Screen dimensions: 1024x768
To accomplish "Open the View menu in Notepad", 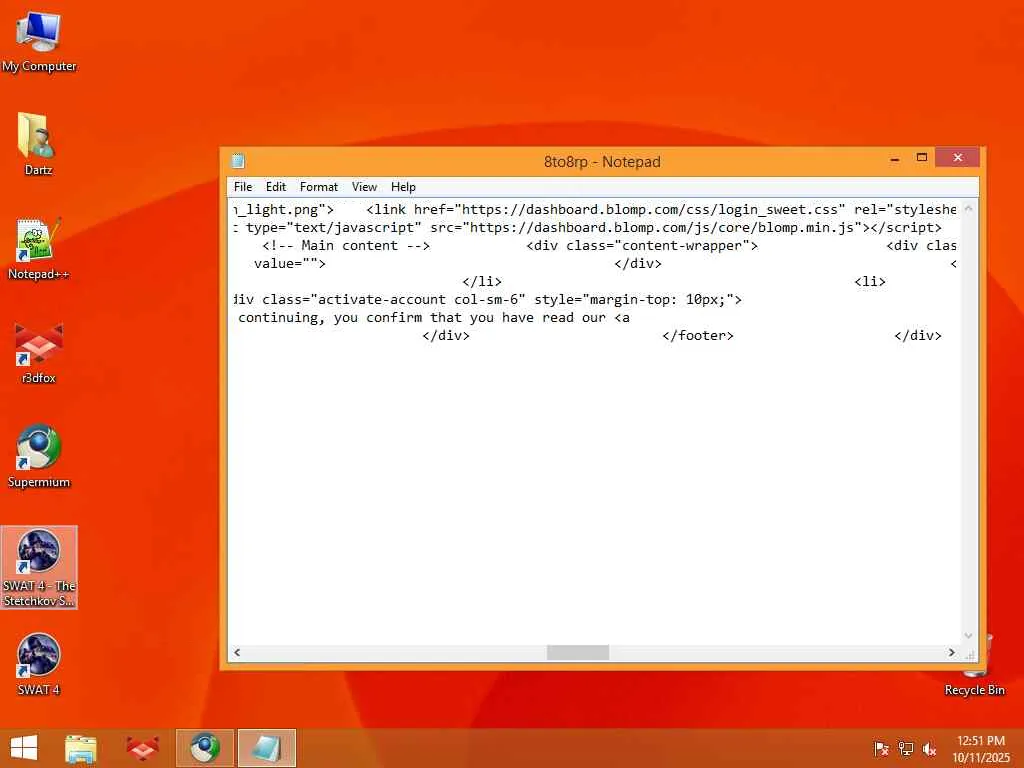I will (x=364, y=187).
